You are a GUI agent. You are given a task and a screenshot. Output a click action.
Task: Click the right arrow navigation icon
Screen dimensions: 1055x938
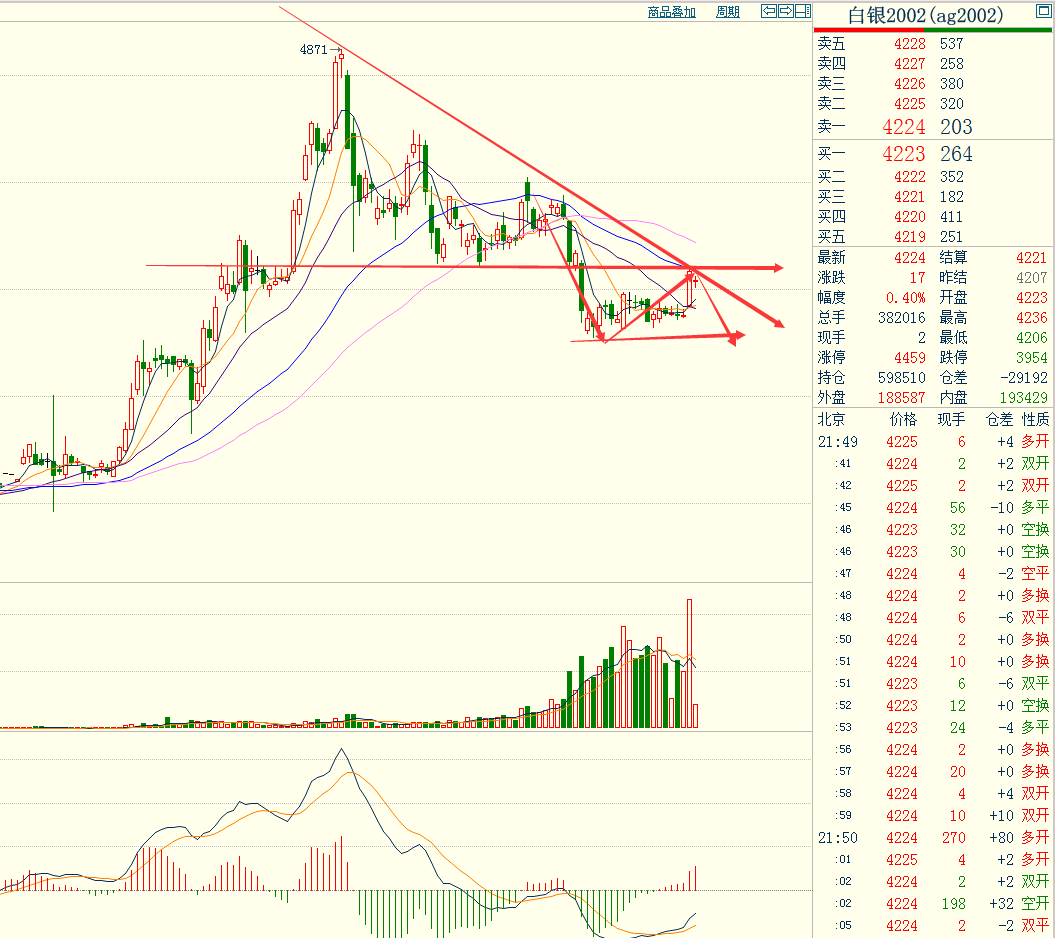click(x=786, y=11)
